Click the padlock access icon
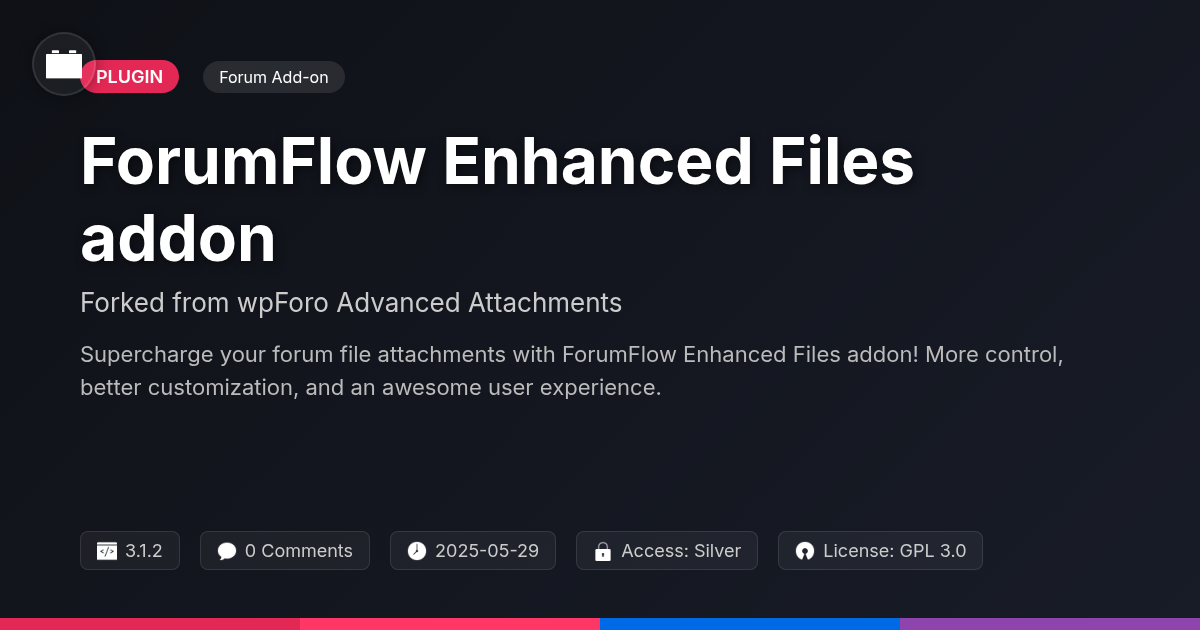 (603, 551)
